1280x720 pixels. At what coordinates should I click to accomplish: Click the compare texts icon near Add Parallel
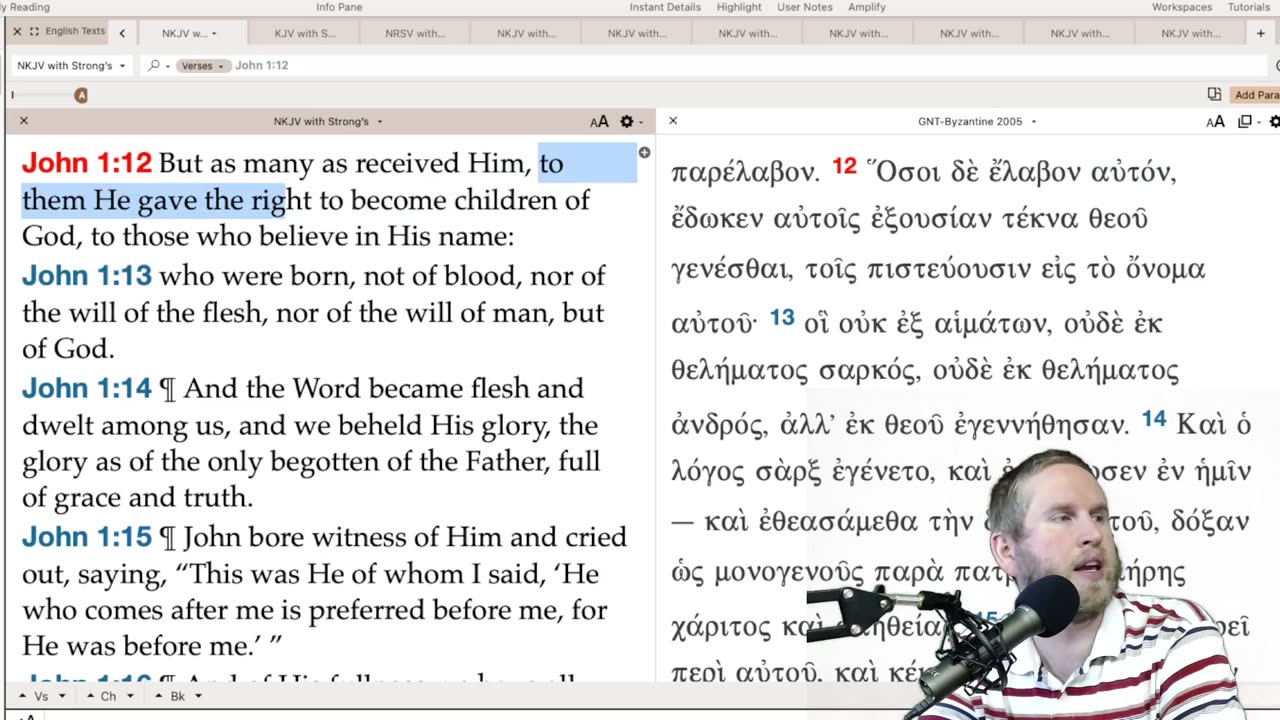click(x=1214, y=95)
